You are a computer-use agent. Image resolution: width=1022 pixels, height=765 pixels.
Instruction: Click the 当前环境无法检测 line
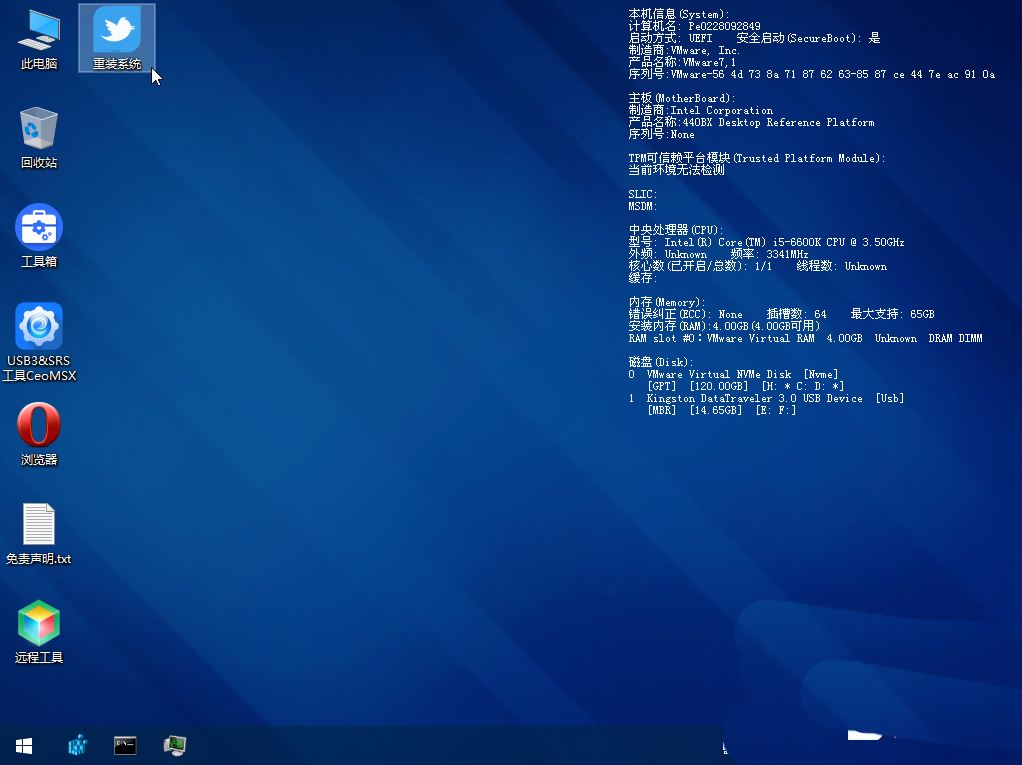[x=677, y=170]
